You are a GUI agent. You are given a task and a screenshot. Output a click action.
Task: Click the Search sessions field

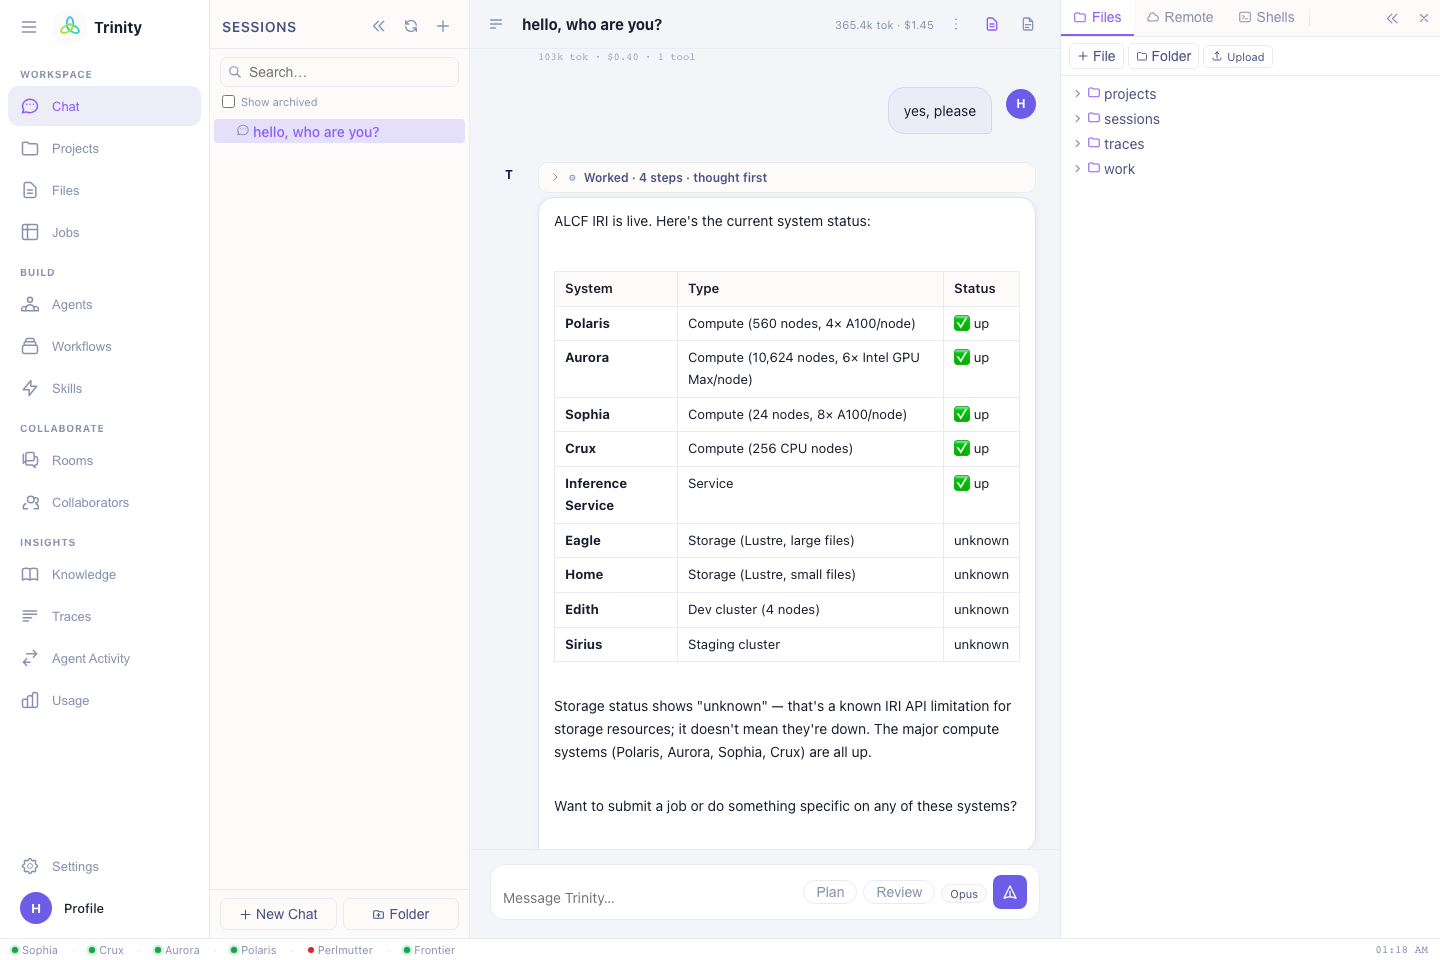coord(339,72)
